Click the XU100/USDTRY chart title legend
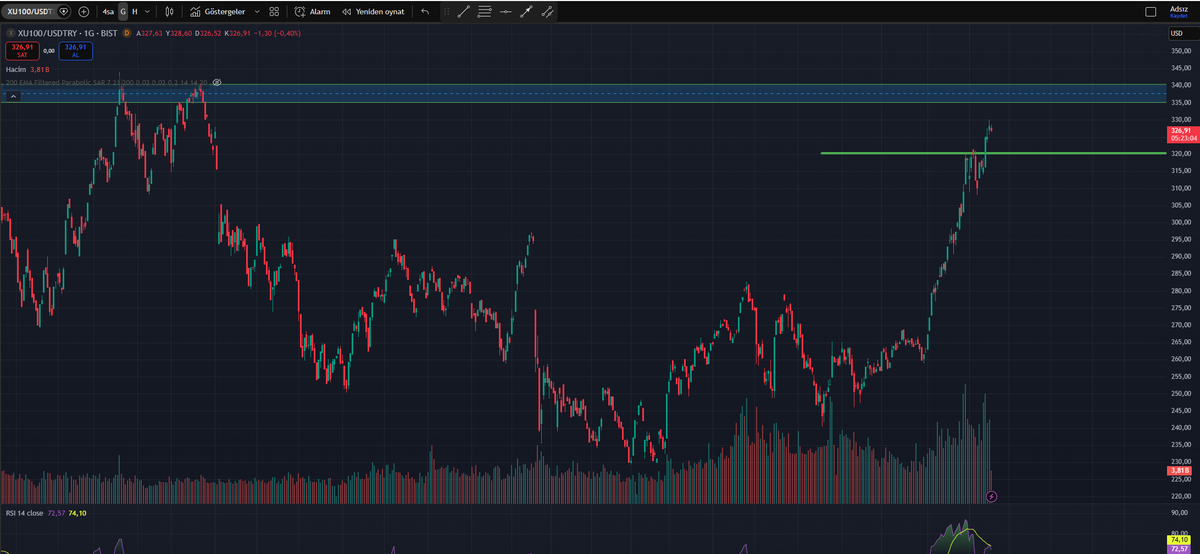Image resolution: width=1200 pixels, height=554 pixels. point(69,33)
